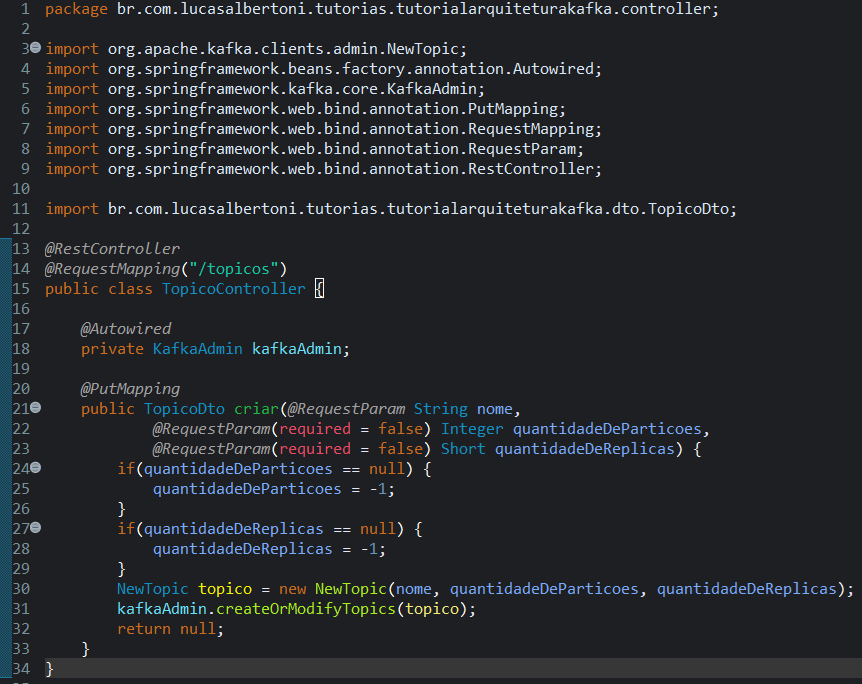This screenshot has height=684, width=862.
Task: Click the "/topicos" mapping string
Action: tap(231, 268)
